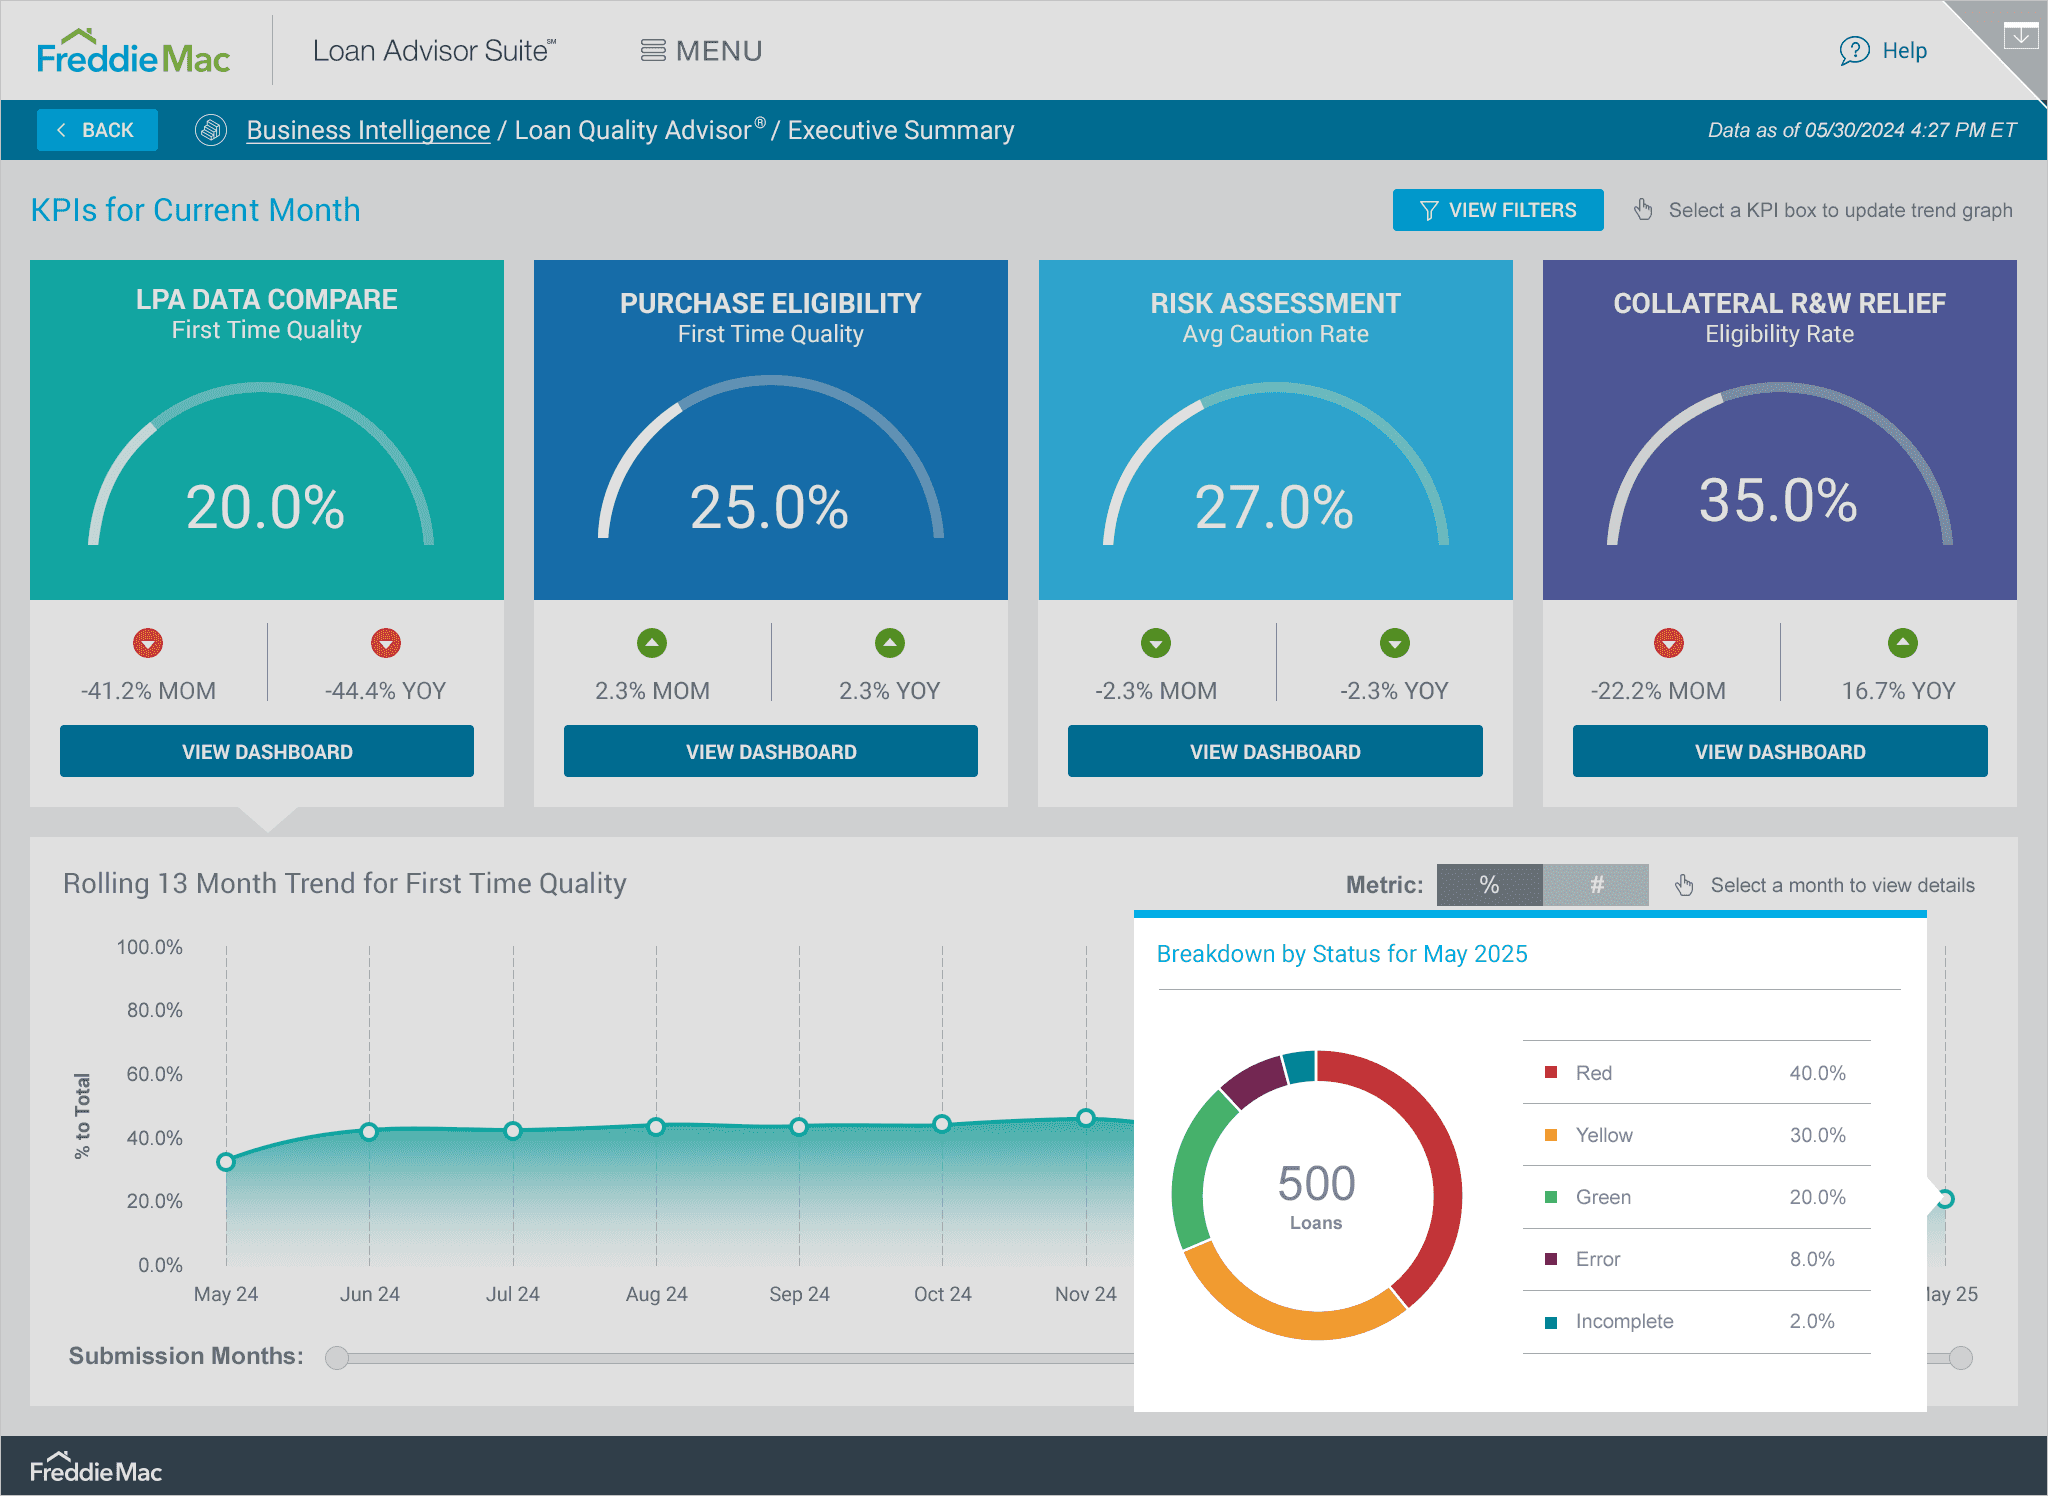View dashboard for LPA Data Compare
The width and height of the screenshot is (2048, 1496).
[267, 751]
